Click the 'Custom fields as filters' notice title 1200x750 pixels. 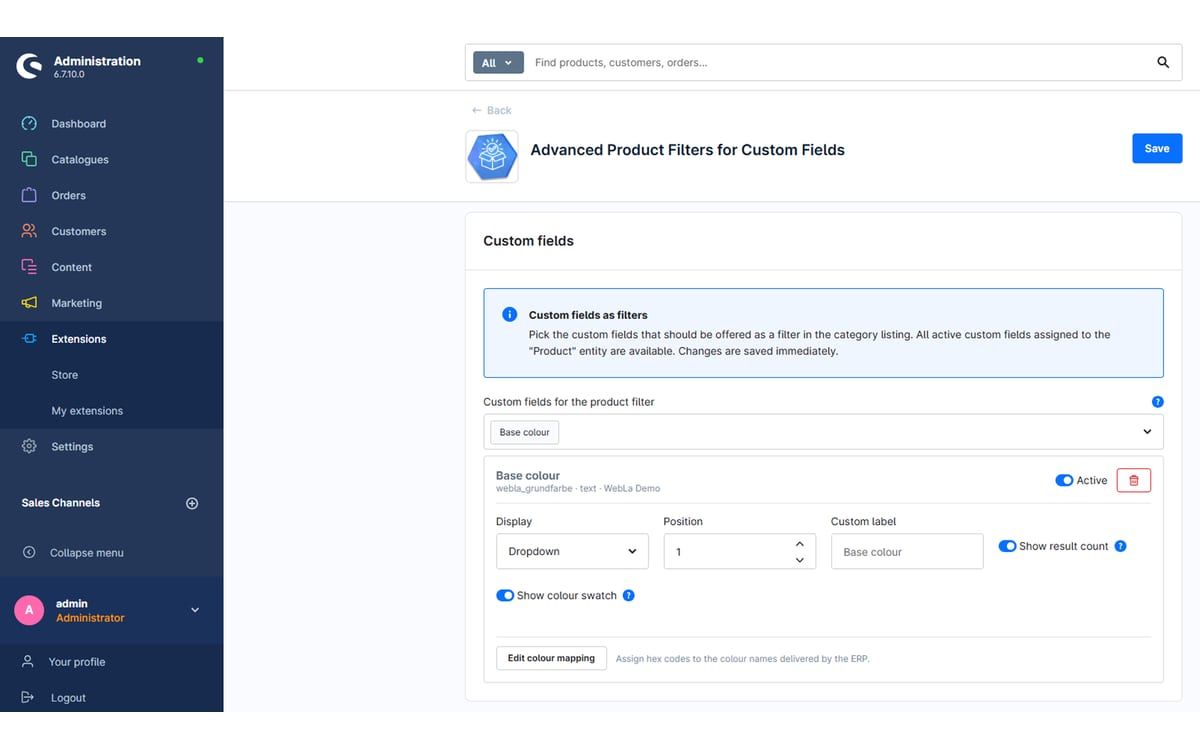[588, 315]
